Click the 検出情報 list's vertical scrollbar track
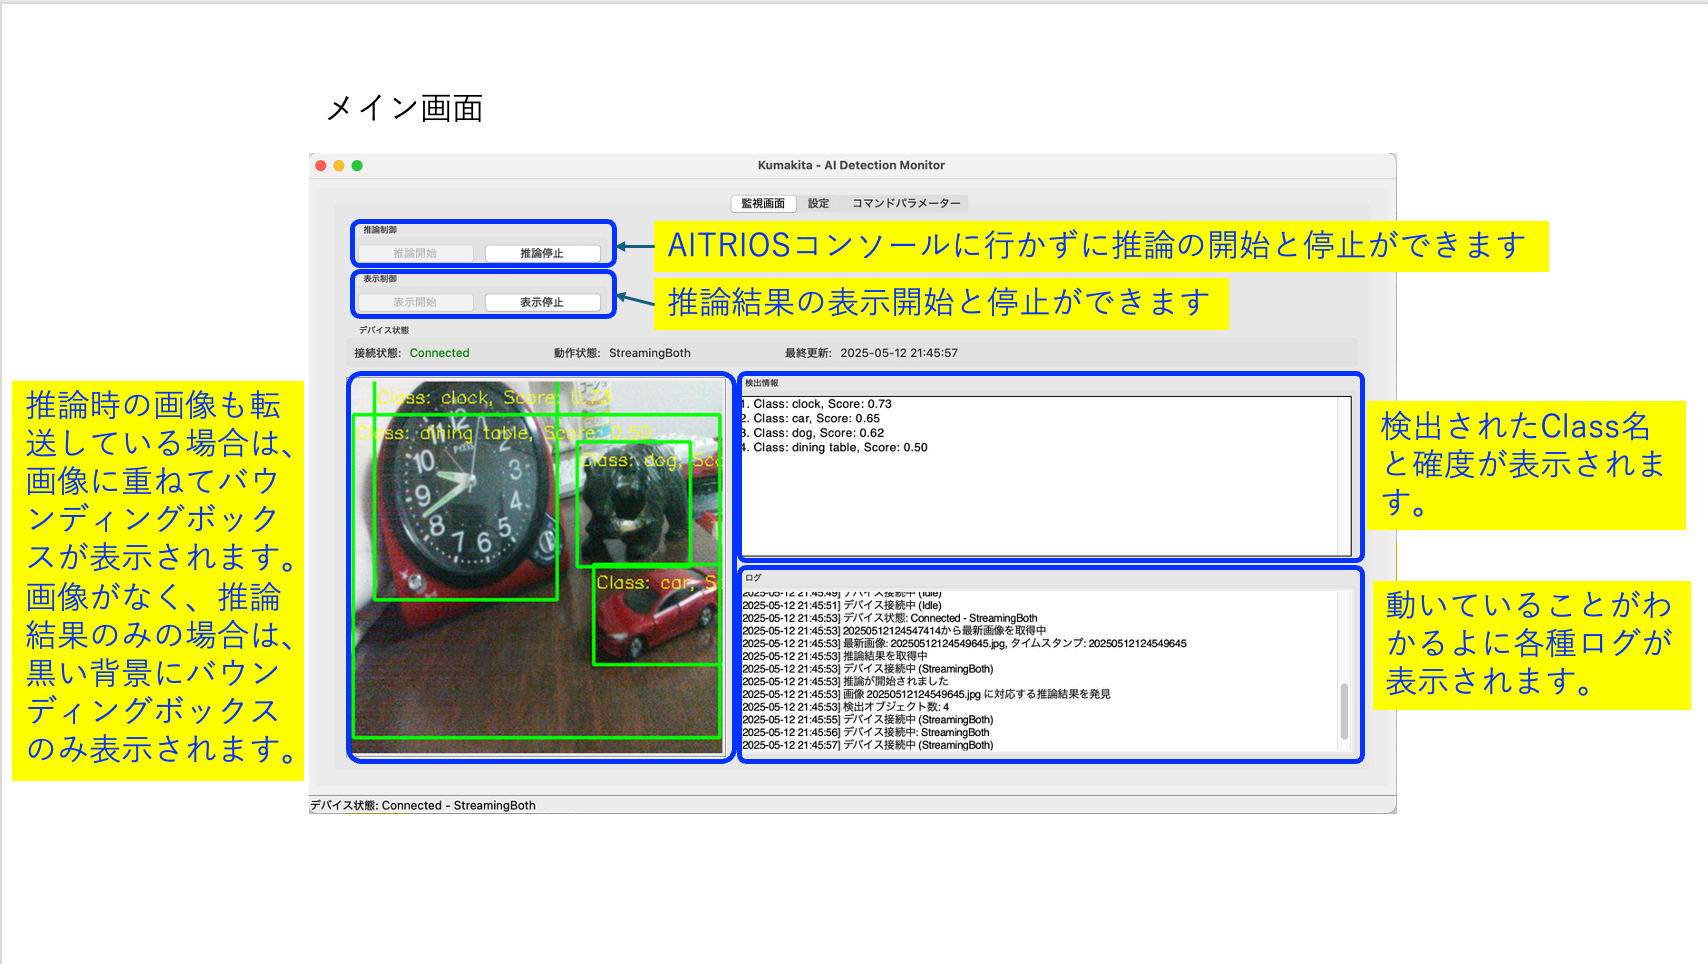This screenshot has width=1708, height=964. (1344, 475)
